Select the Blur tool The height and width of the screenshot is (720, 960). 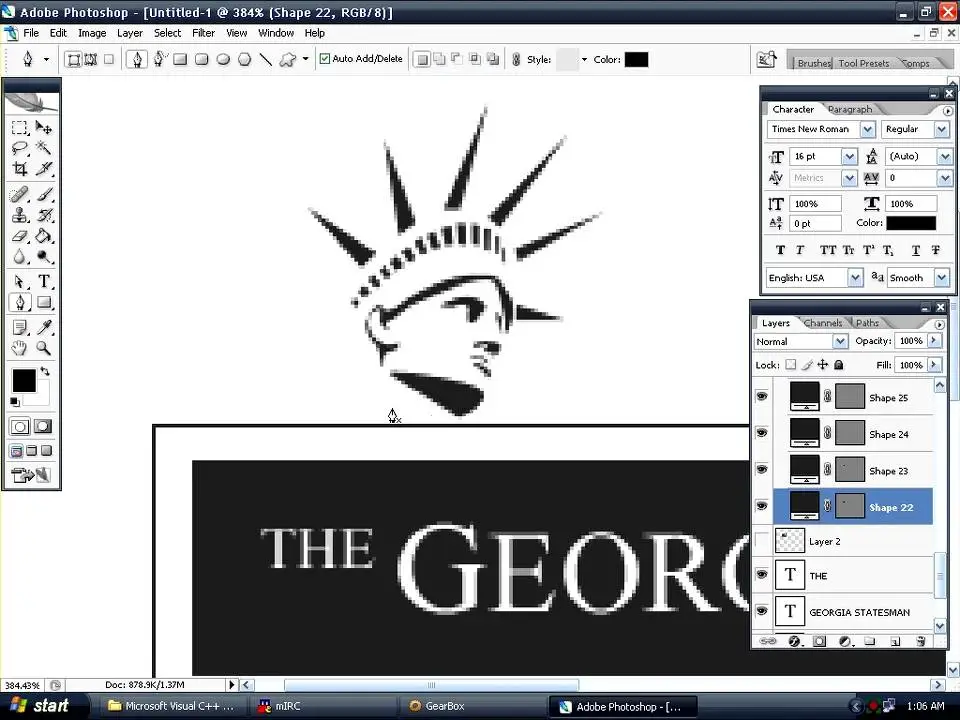click(x=20, y=257)
